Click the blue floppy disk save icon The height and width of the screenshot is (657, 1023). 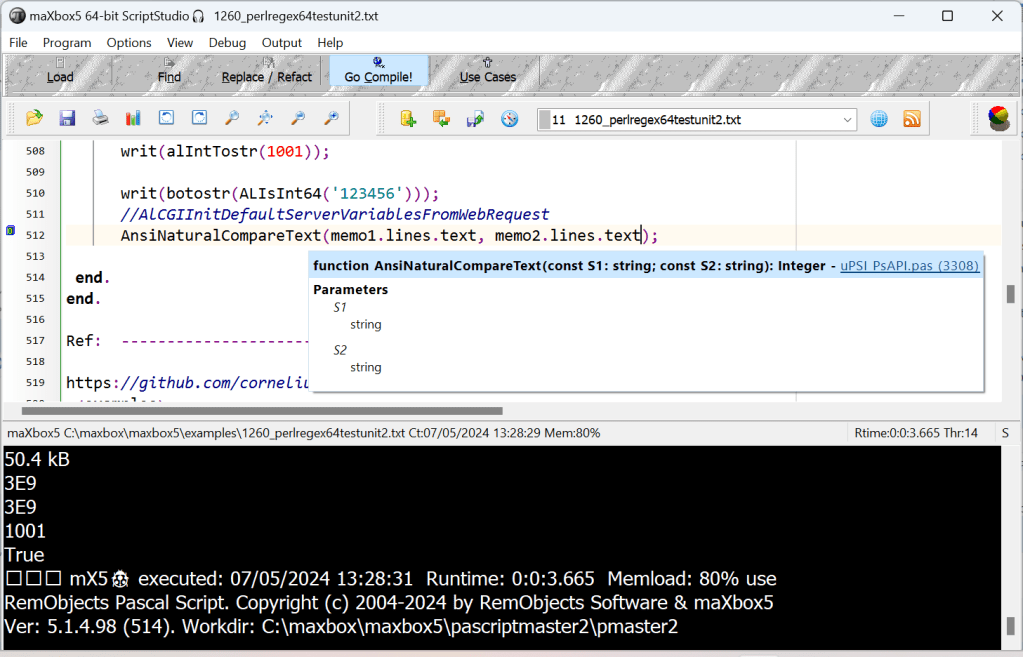point(67,118)
